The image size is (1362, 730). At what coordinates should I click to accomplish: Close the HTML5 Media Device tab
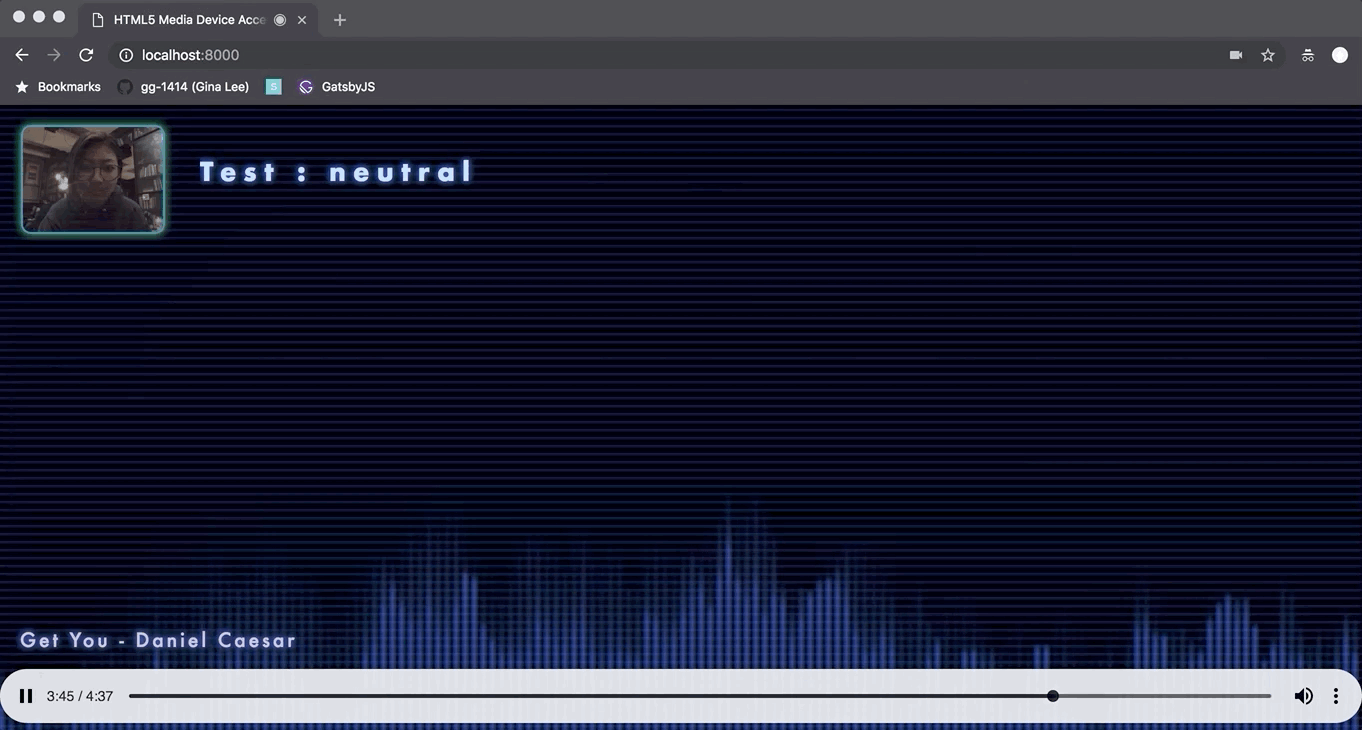click(x=302, y=20)
